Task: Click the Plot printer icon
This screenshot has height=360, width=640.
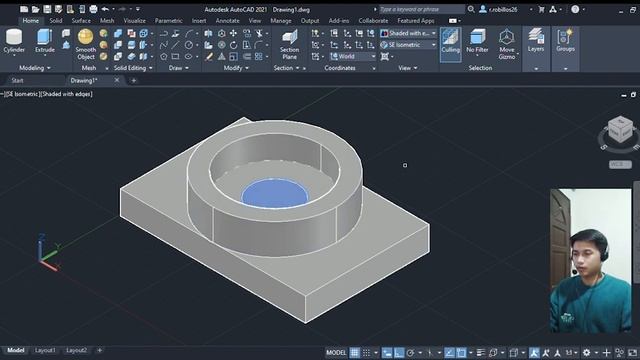Action: coord(93,9)
